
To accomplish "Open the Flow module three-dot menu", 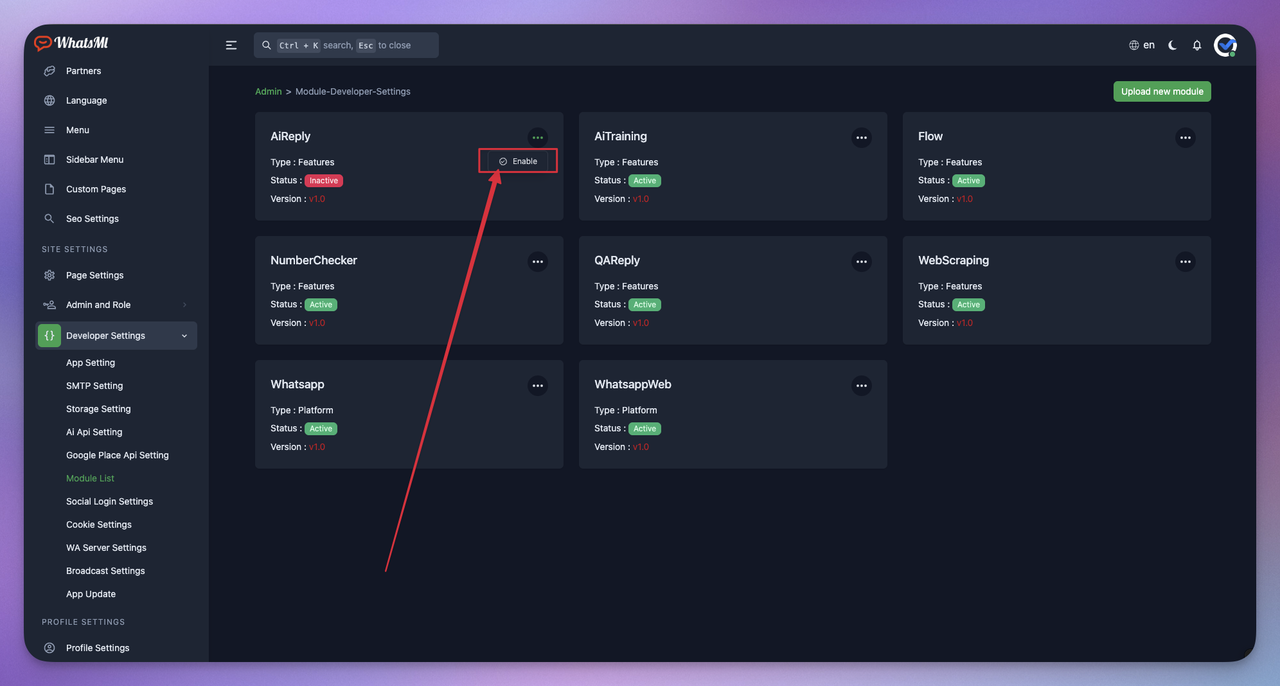I will [1185, 137].
